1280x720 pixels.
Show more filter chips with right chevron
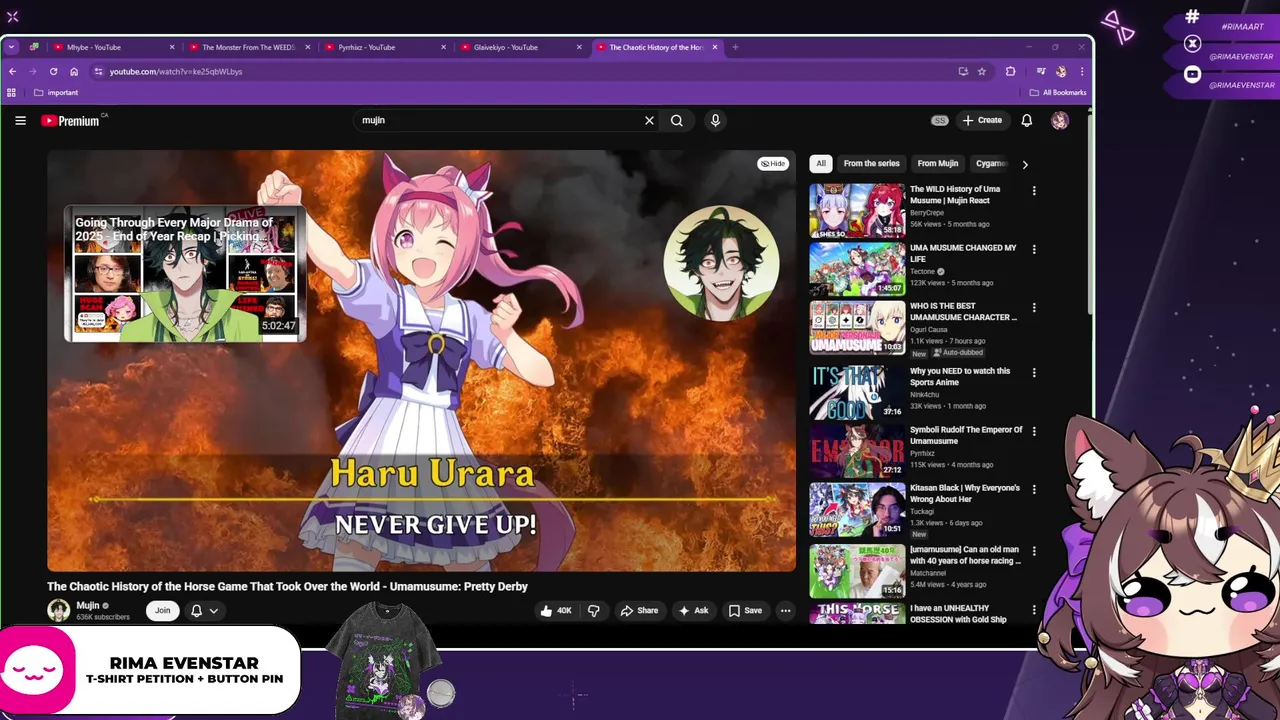[1024, 164]
